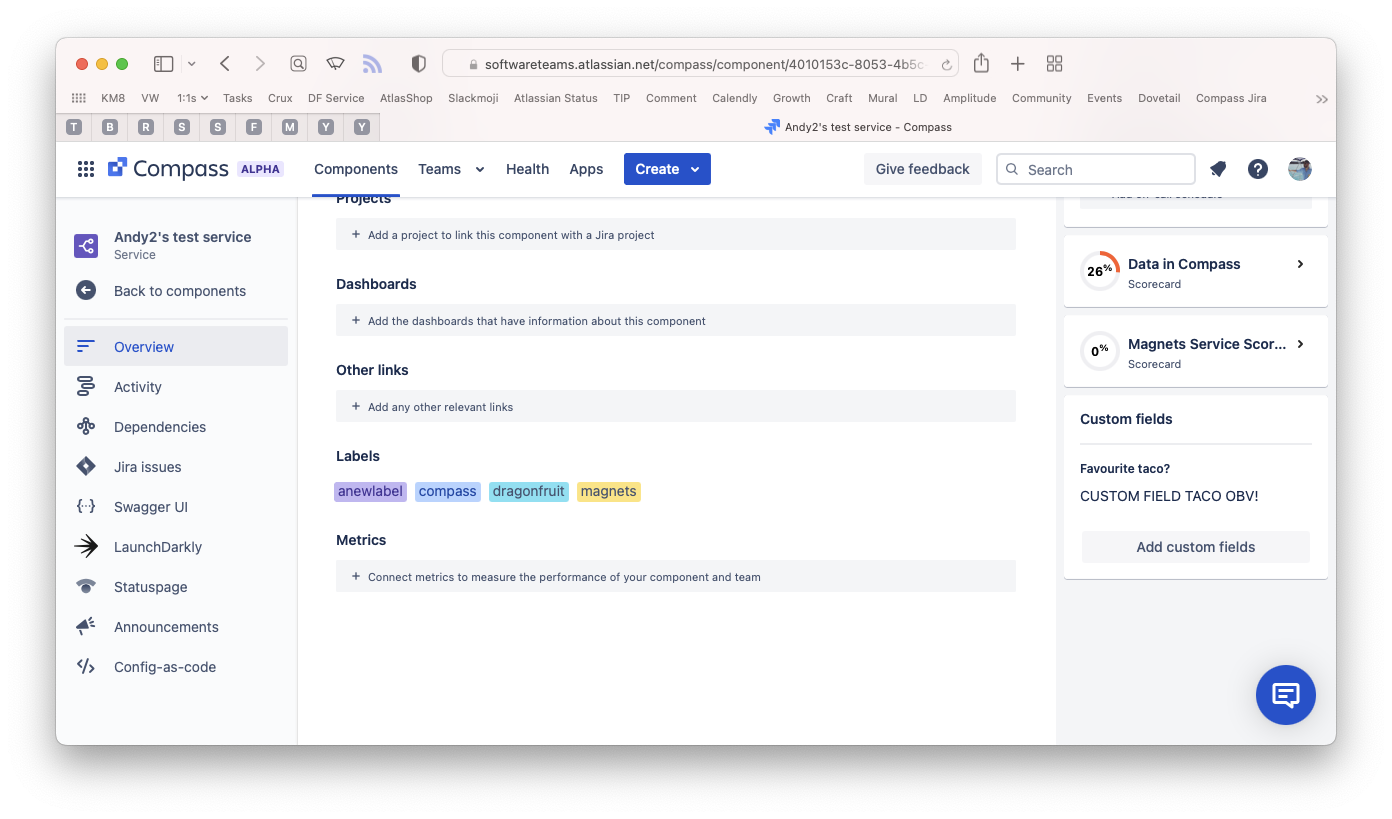Image resolution: width=1392 pixels, height=819 pixels.
Task: Open Safari sidebar options dropdown arrow
Action: [191, 64]
